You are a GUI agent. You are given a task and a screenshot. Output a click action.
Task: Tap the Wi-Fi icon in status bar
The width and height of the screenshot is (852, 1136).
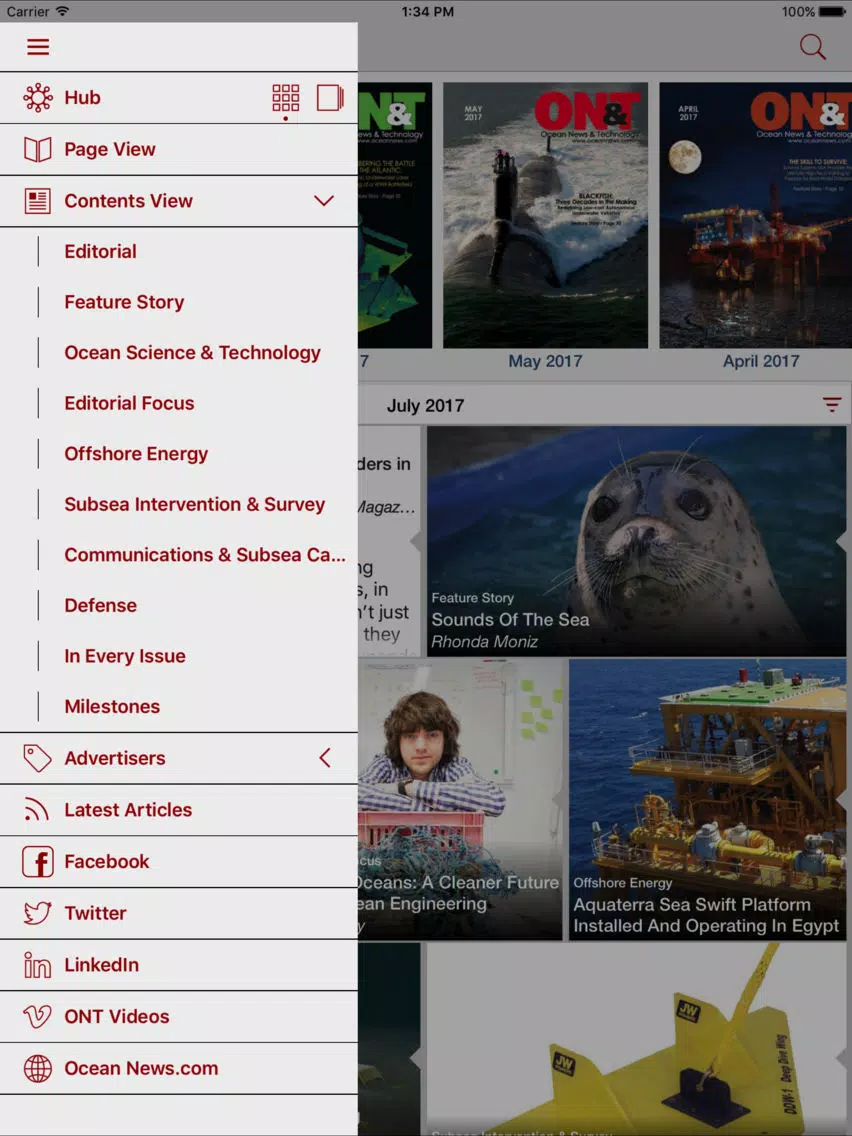pos(62,12)
